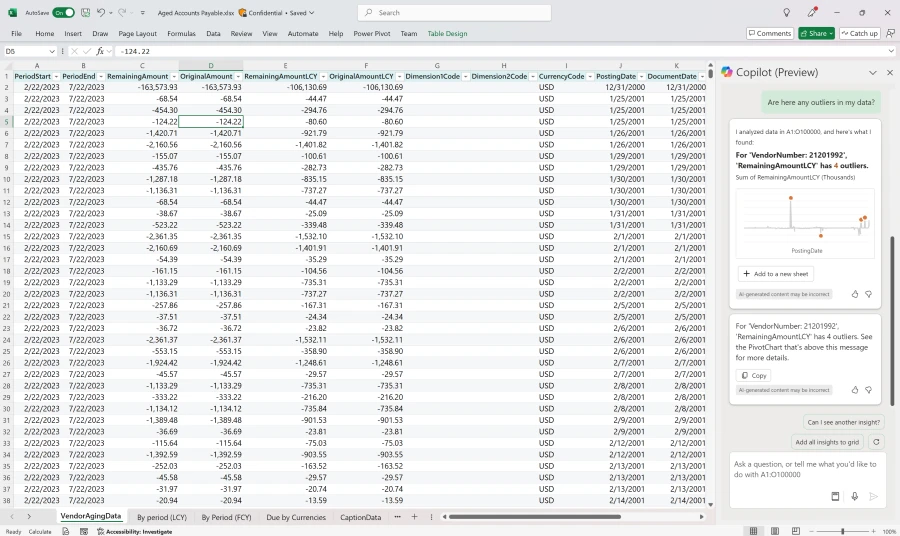Image resolution: width=900 pixels, height=536 pixels.
Task: Close the Copilot pane with X
Action: click(890, 72)
